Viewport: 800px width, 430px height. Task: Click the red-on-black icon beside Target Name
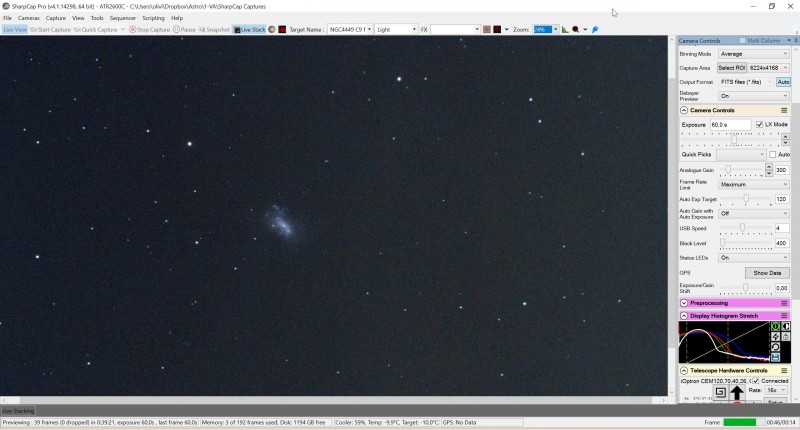coord(282,30)
